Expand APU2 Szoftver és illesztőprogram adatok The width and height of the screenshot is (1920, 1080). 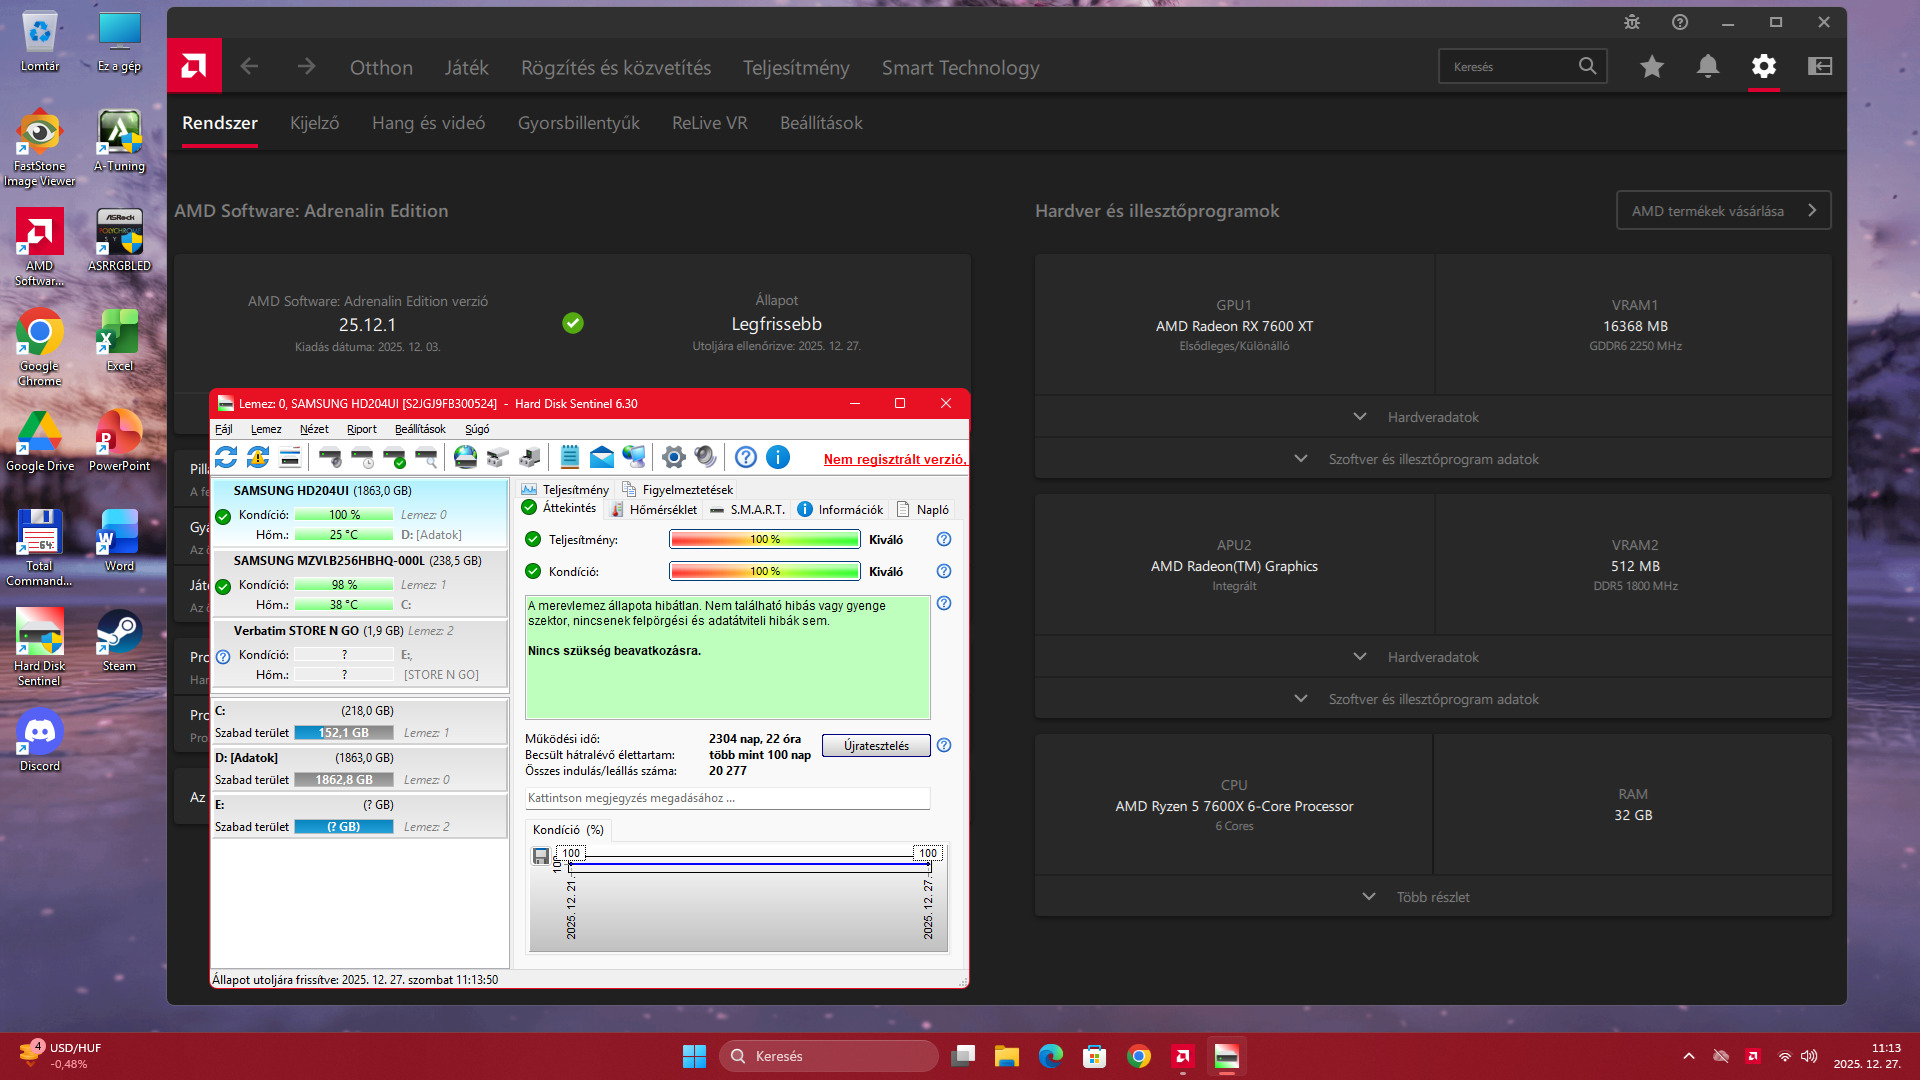pos(1433,699)
